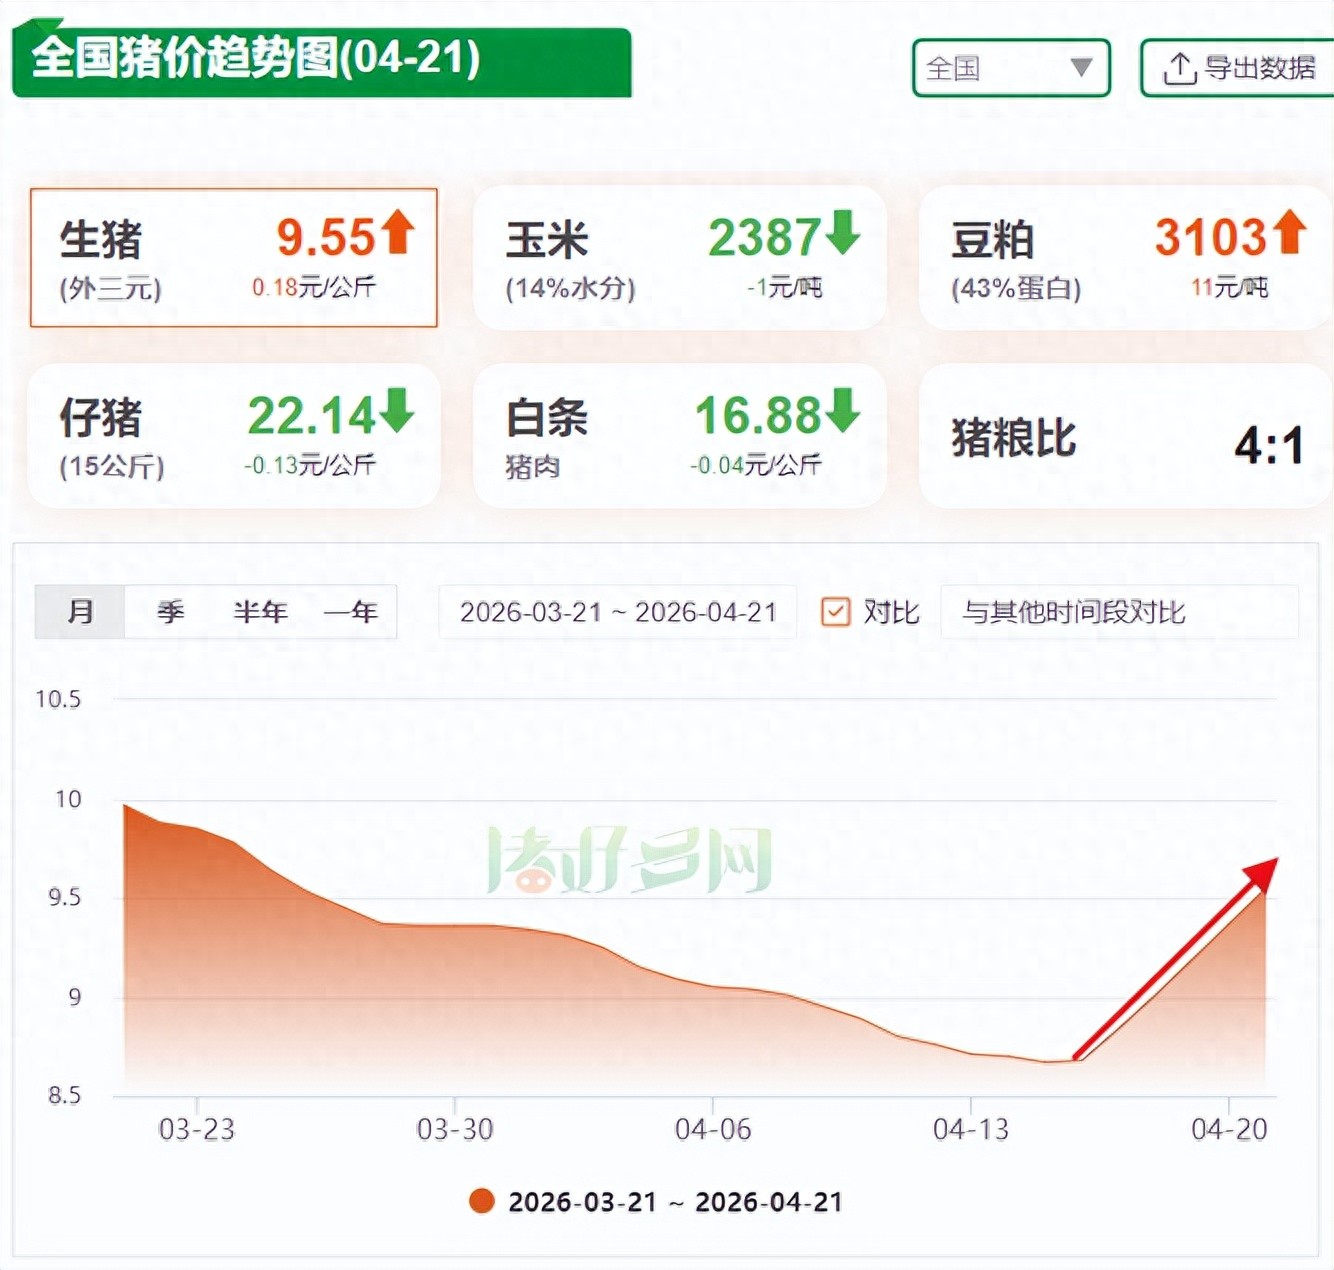1334x1270 pixels.
Task: Open the 2026-03-21 ~ 2026-04-21 date range picker
Action: click(617, 612)
